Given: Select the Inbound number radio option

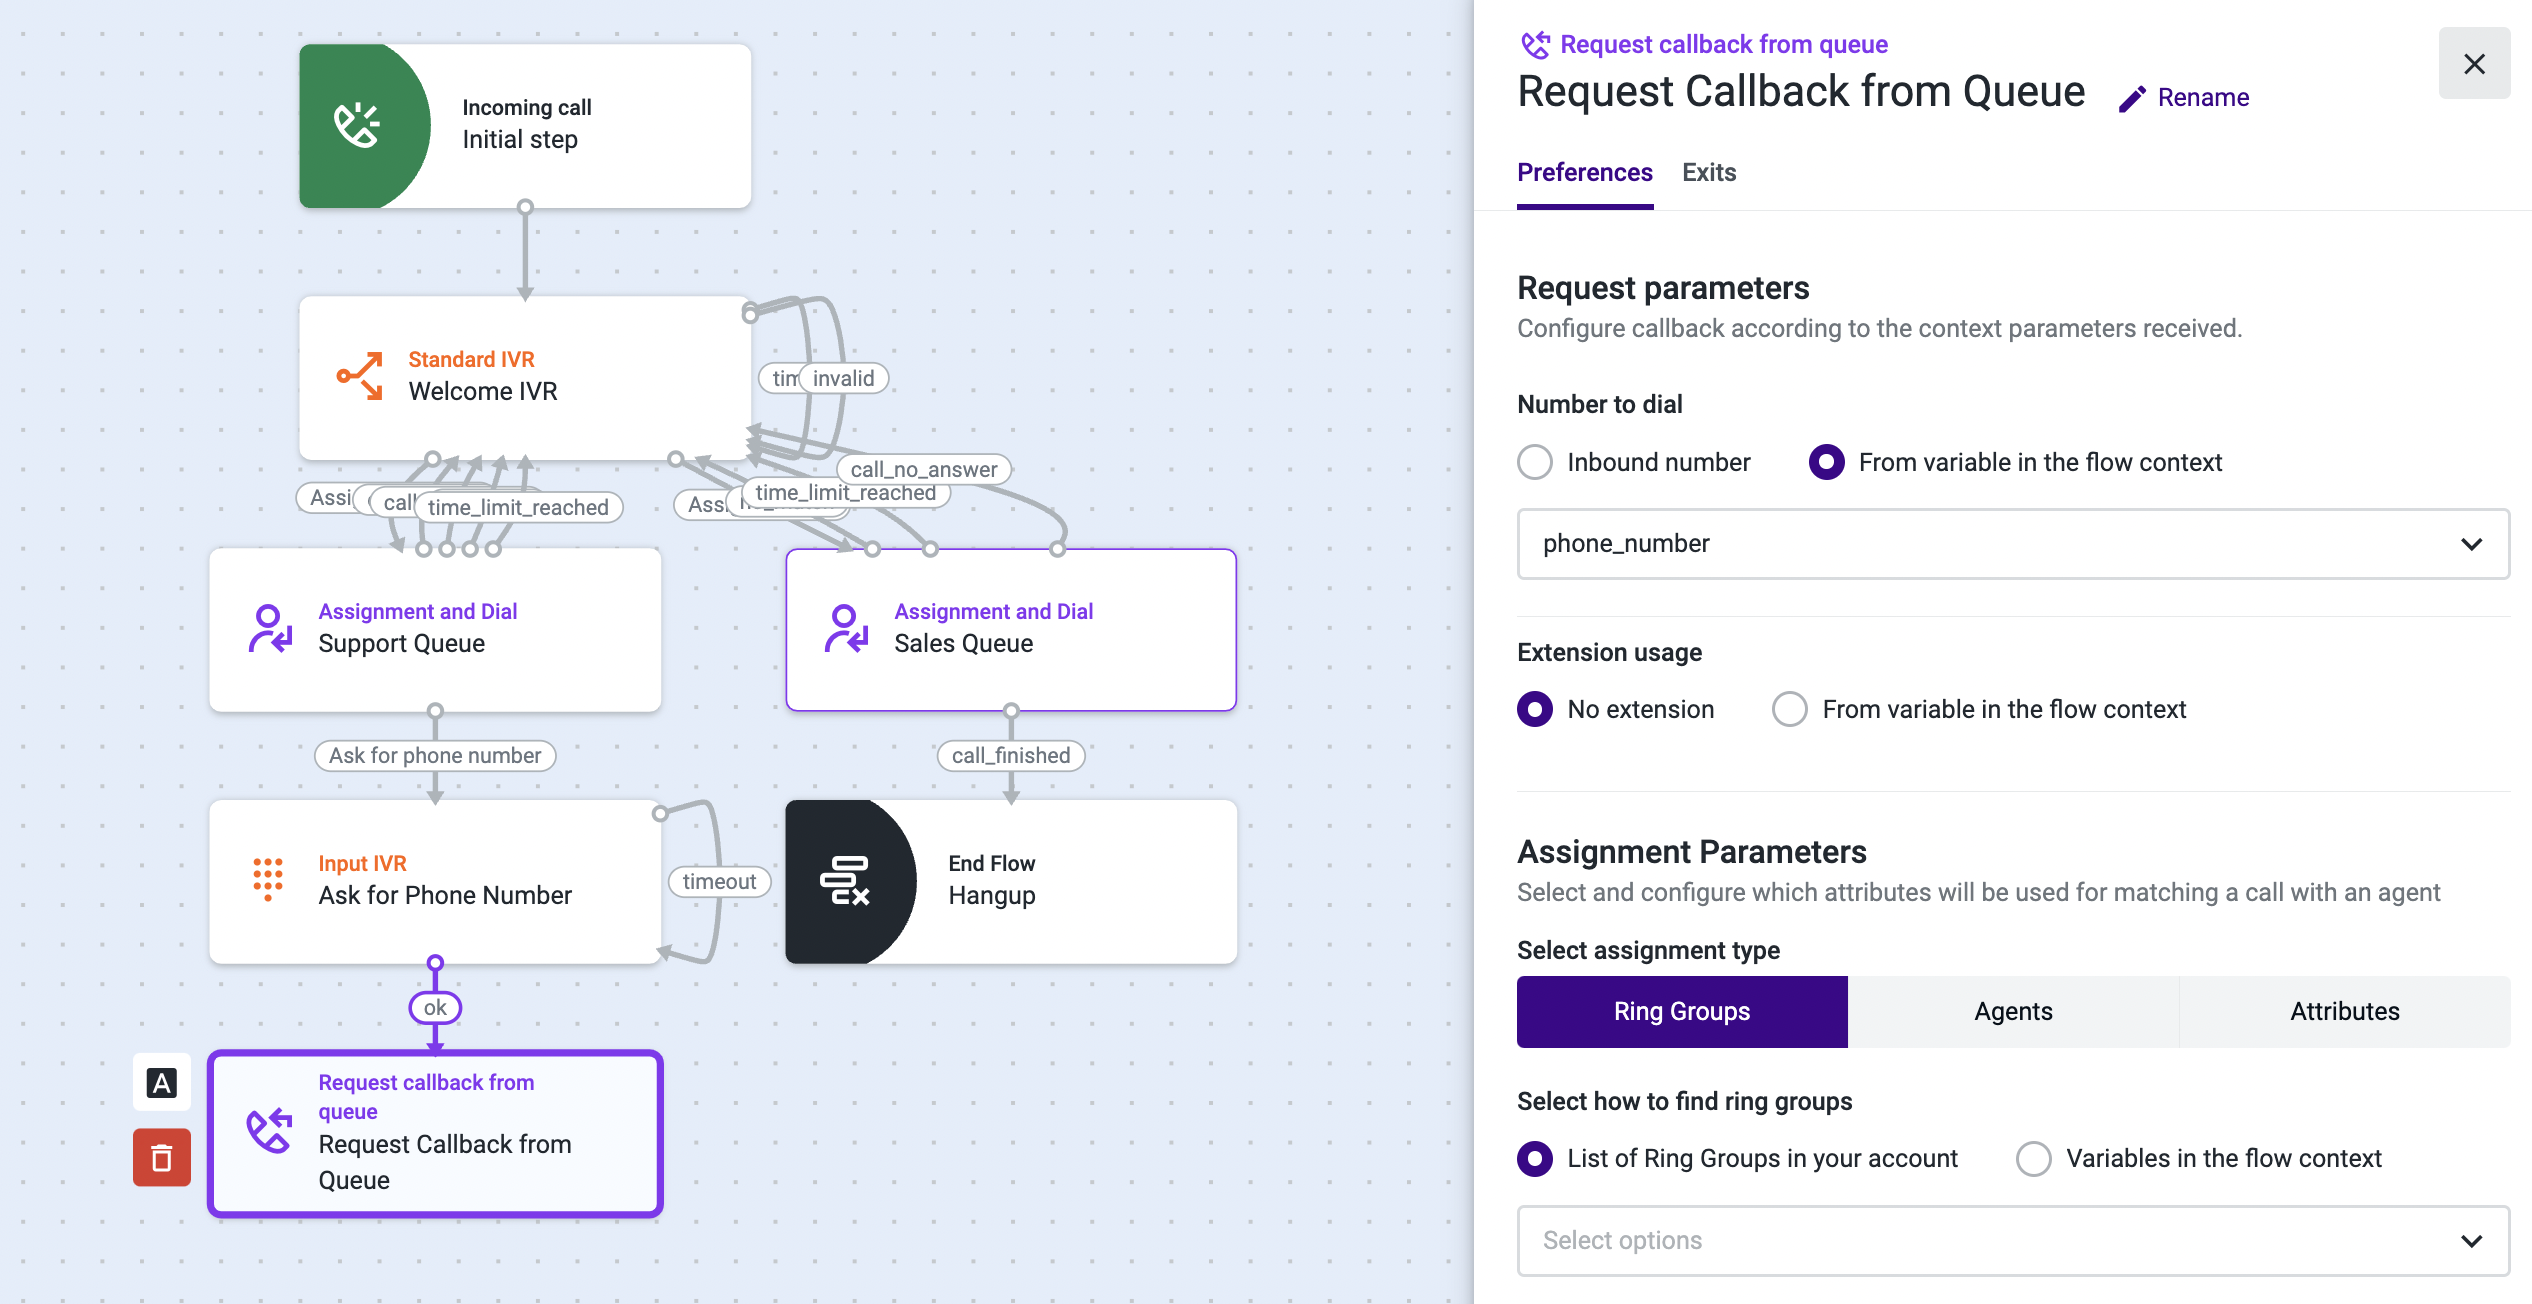Looking at the screenshot, I should [x=1535, y=462].
